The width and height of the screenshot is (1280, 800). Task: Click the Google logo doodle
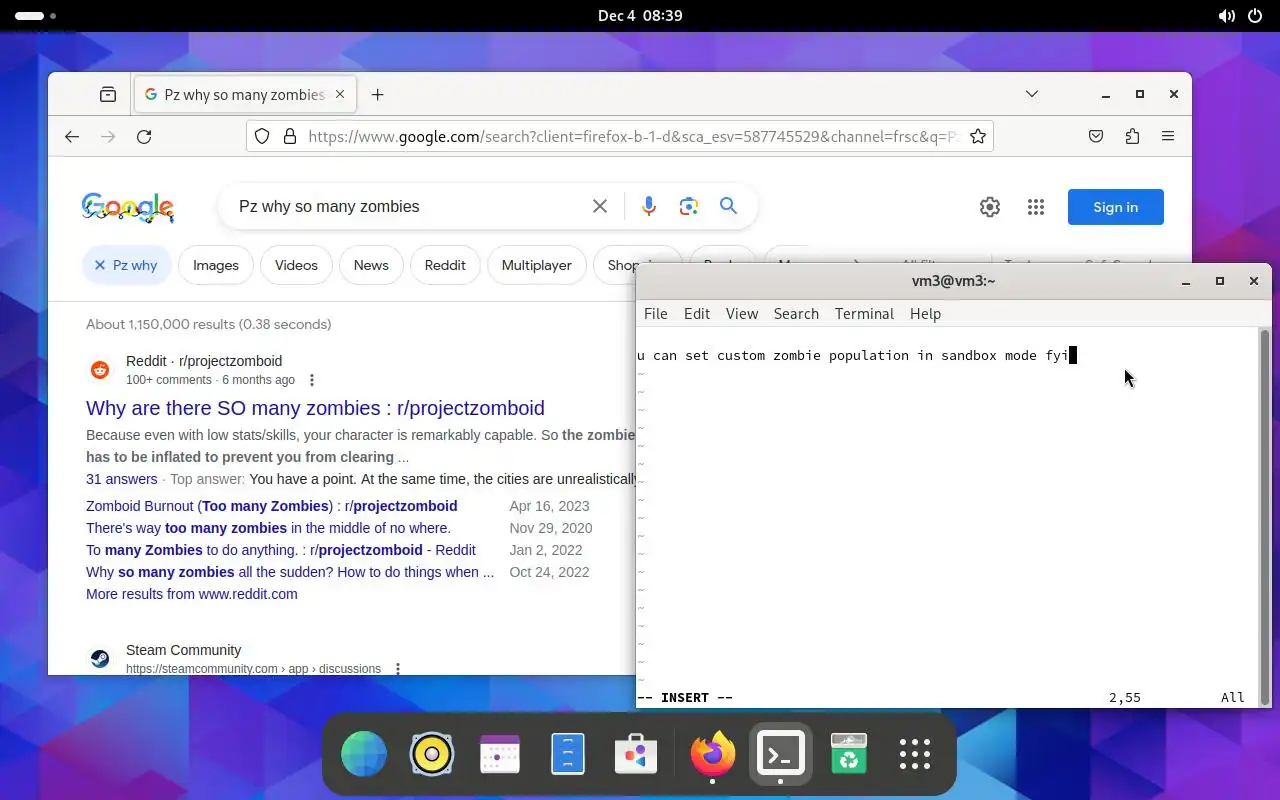click(128, 207)
